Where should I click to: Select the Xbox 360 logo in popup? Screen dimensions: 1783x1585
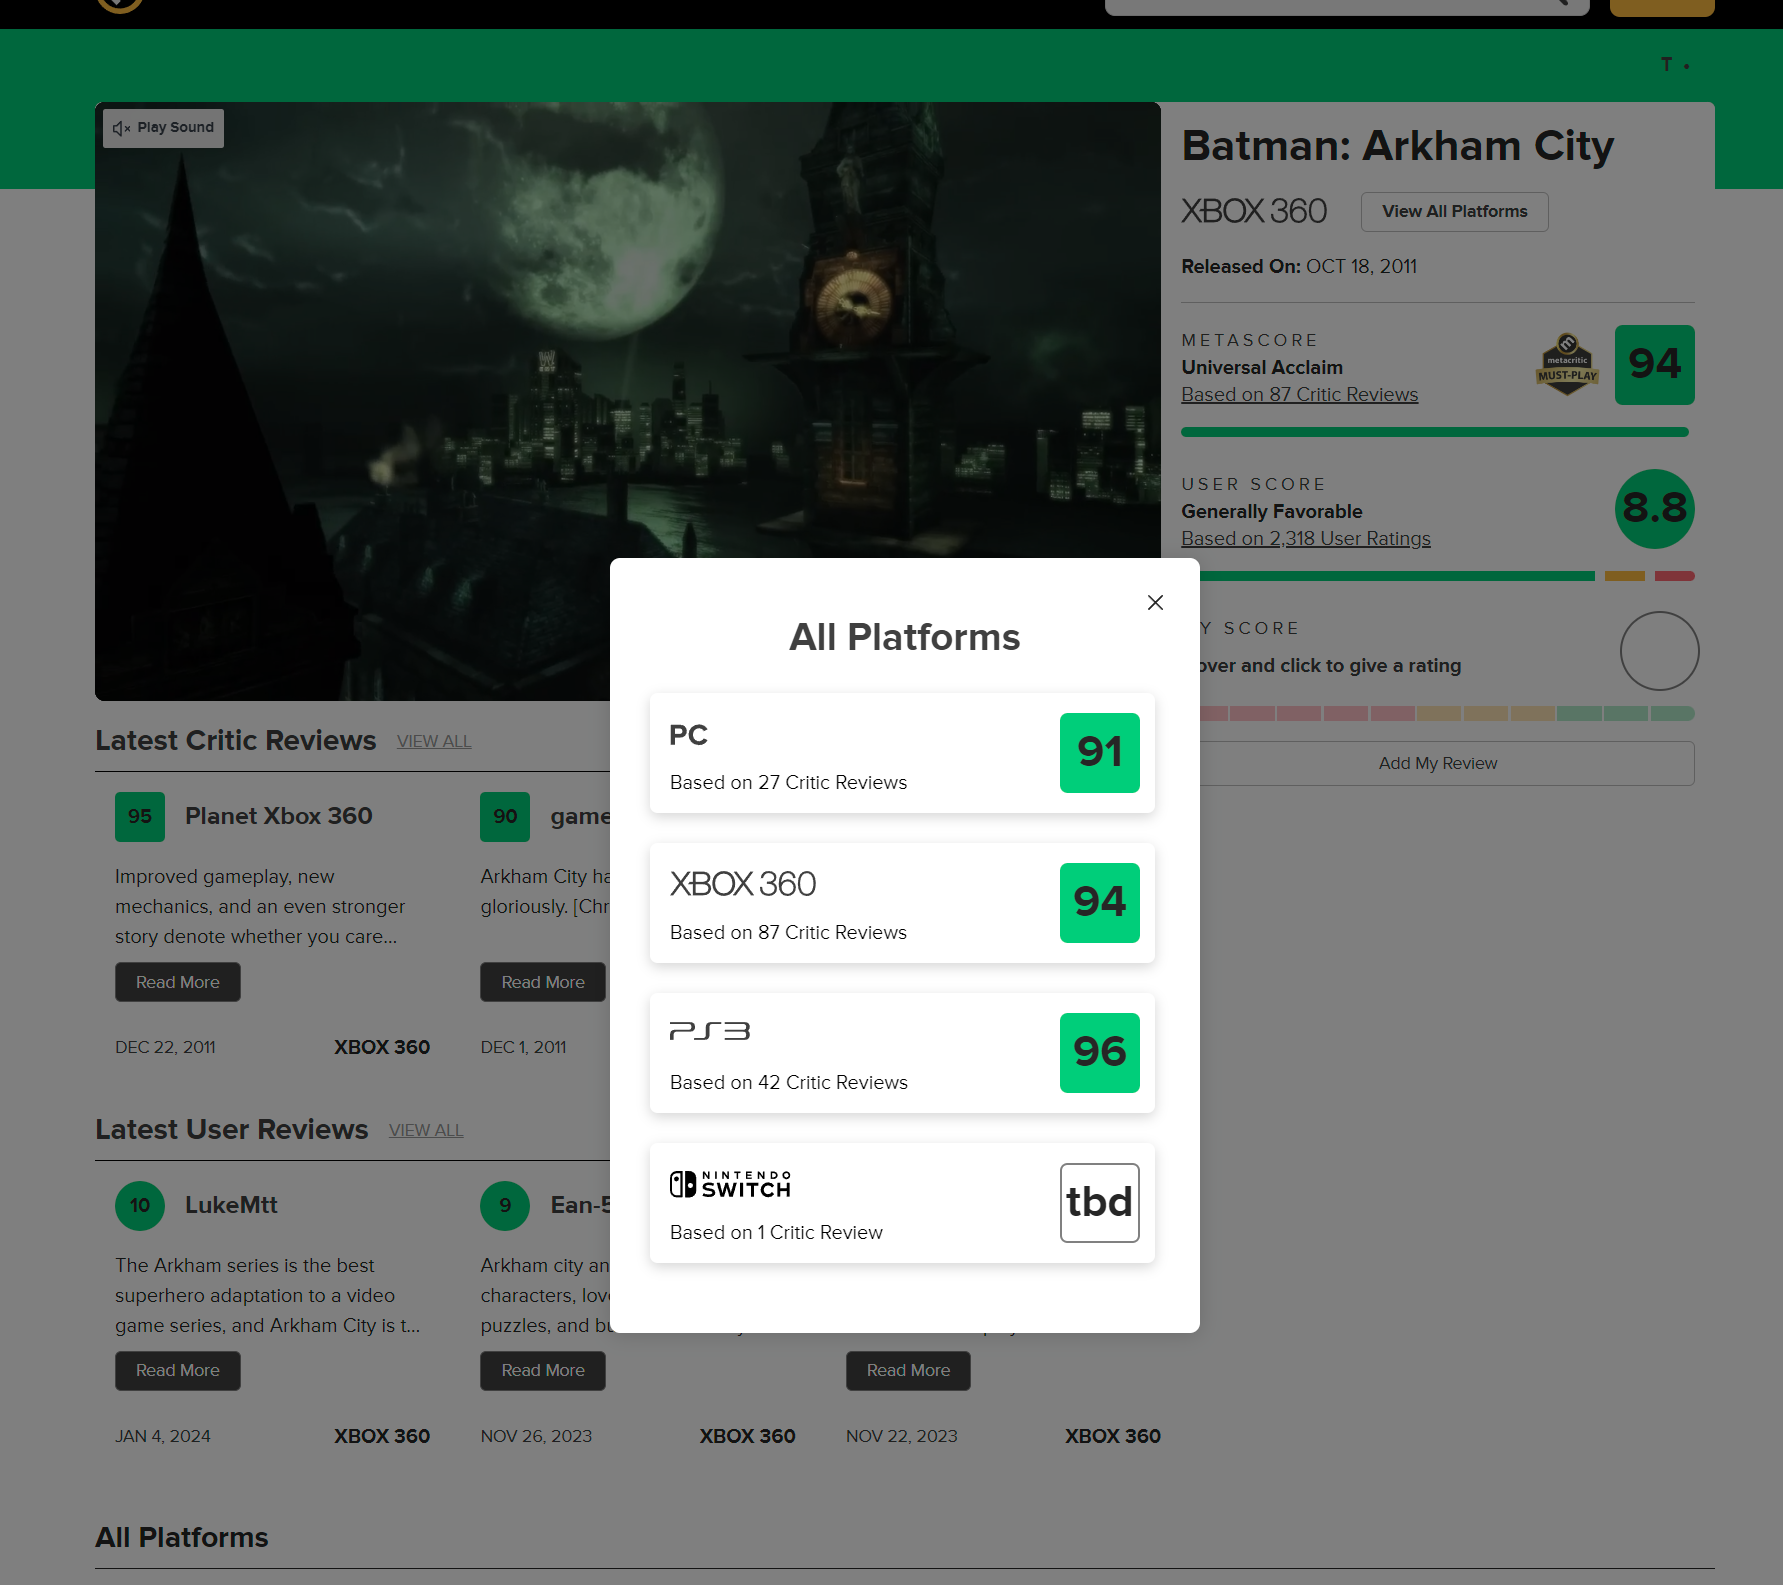743,884
